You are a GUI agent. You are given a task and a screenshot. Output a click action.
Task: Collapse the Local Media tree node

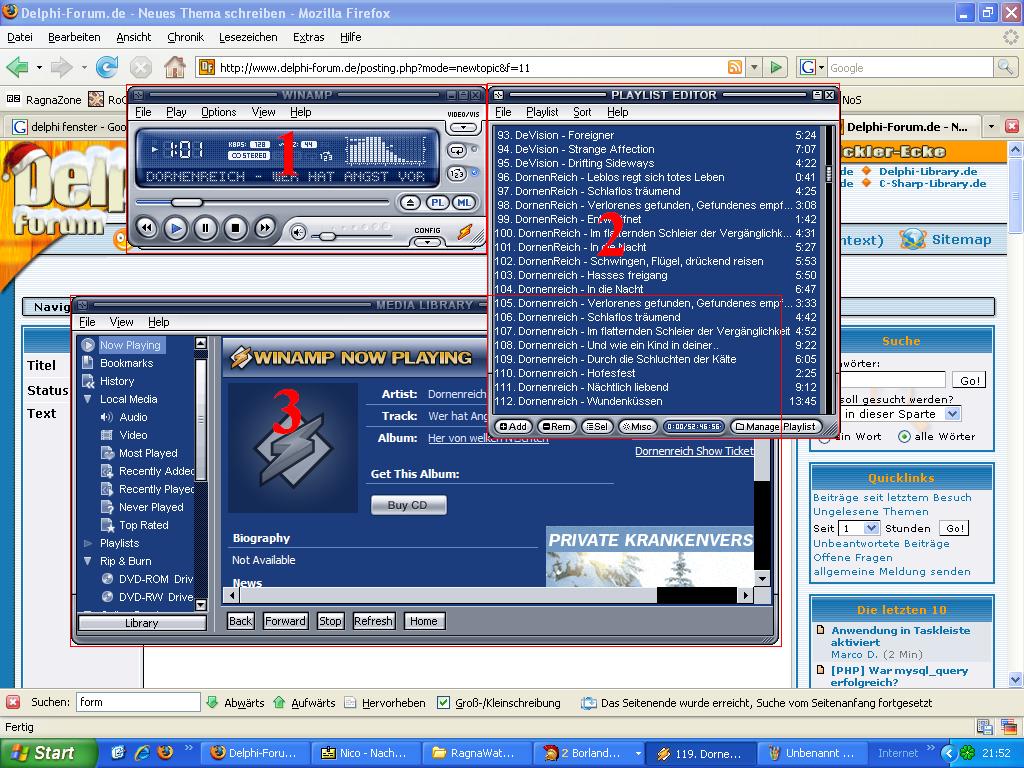coord(88,399)
